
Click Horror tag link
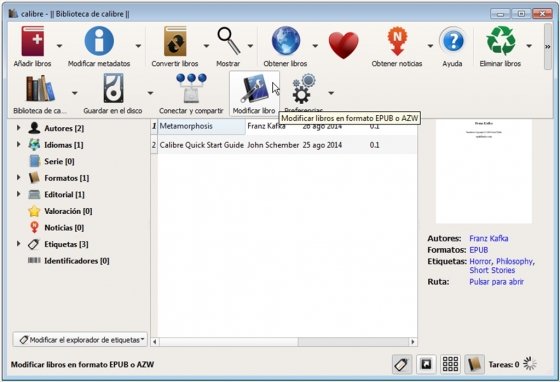pyautogui.click(x=480, y=261)
